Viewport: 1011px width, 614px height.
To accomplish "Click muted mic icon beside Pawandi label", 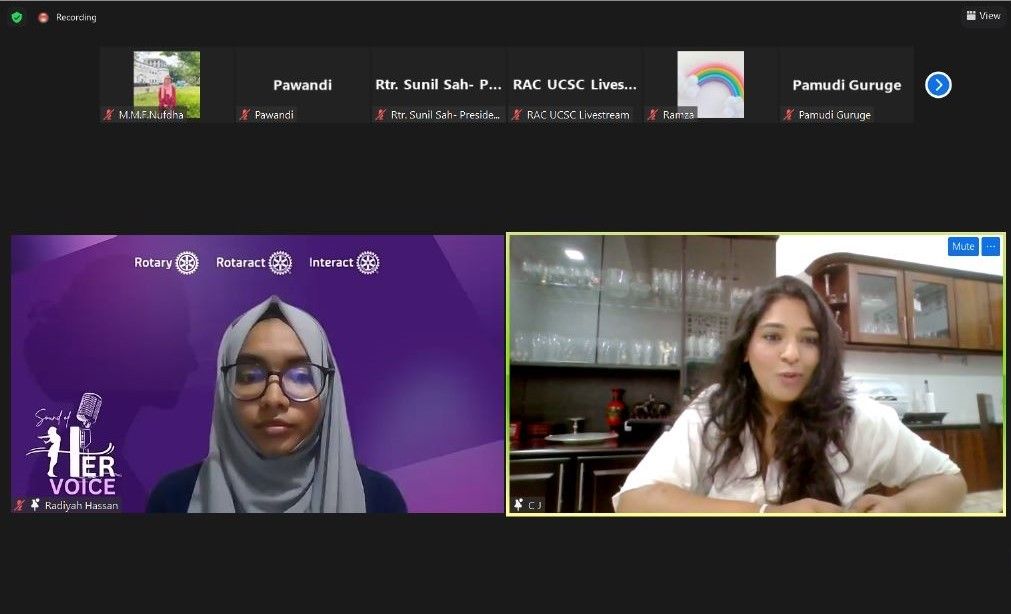I will [244, 115].
